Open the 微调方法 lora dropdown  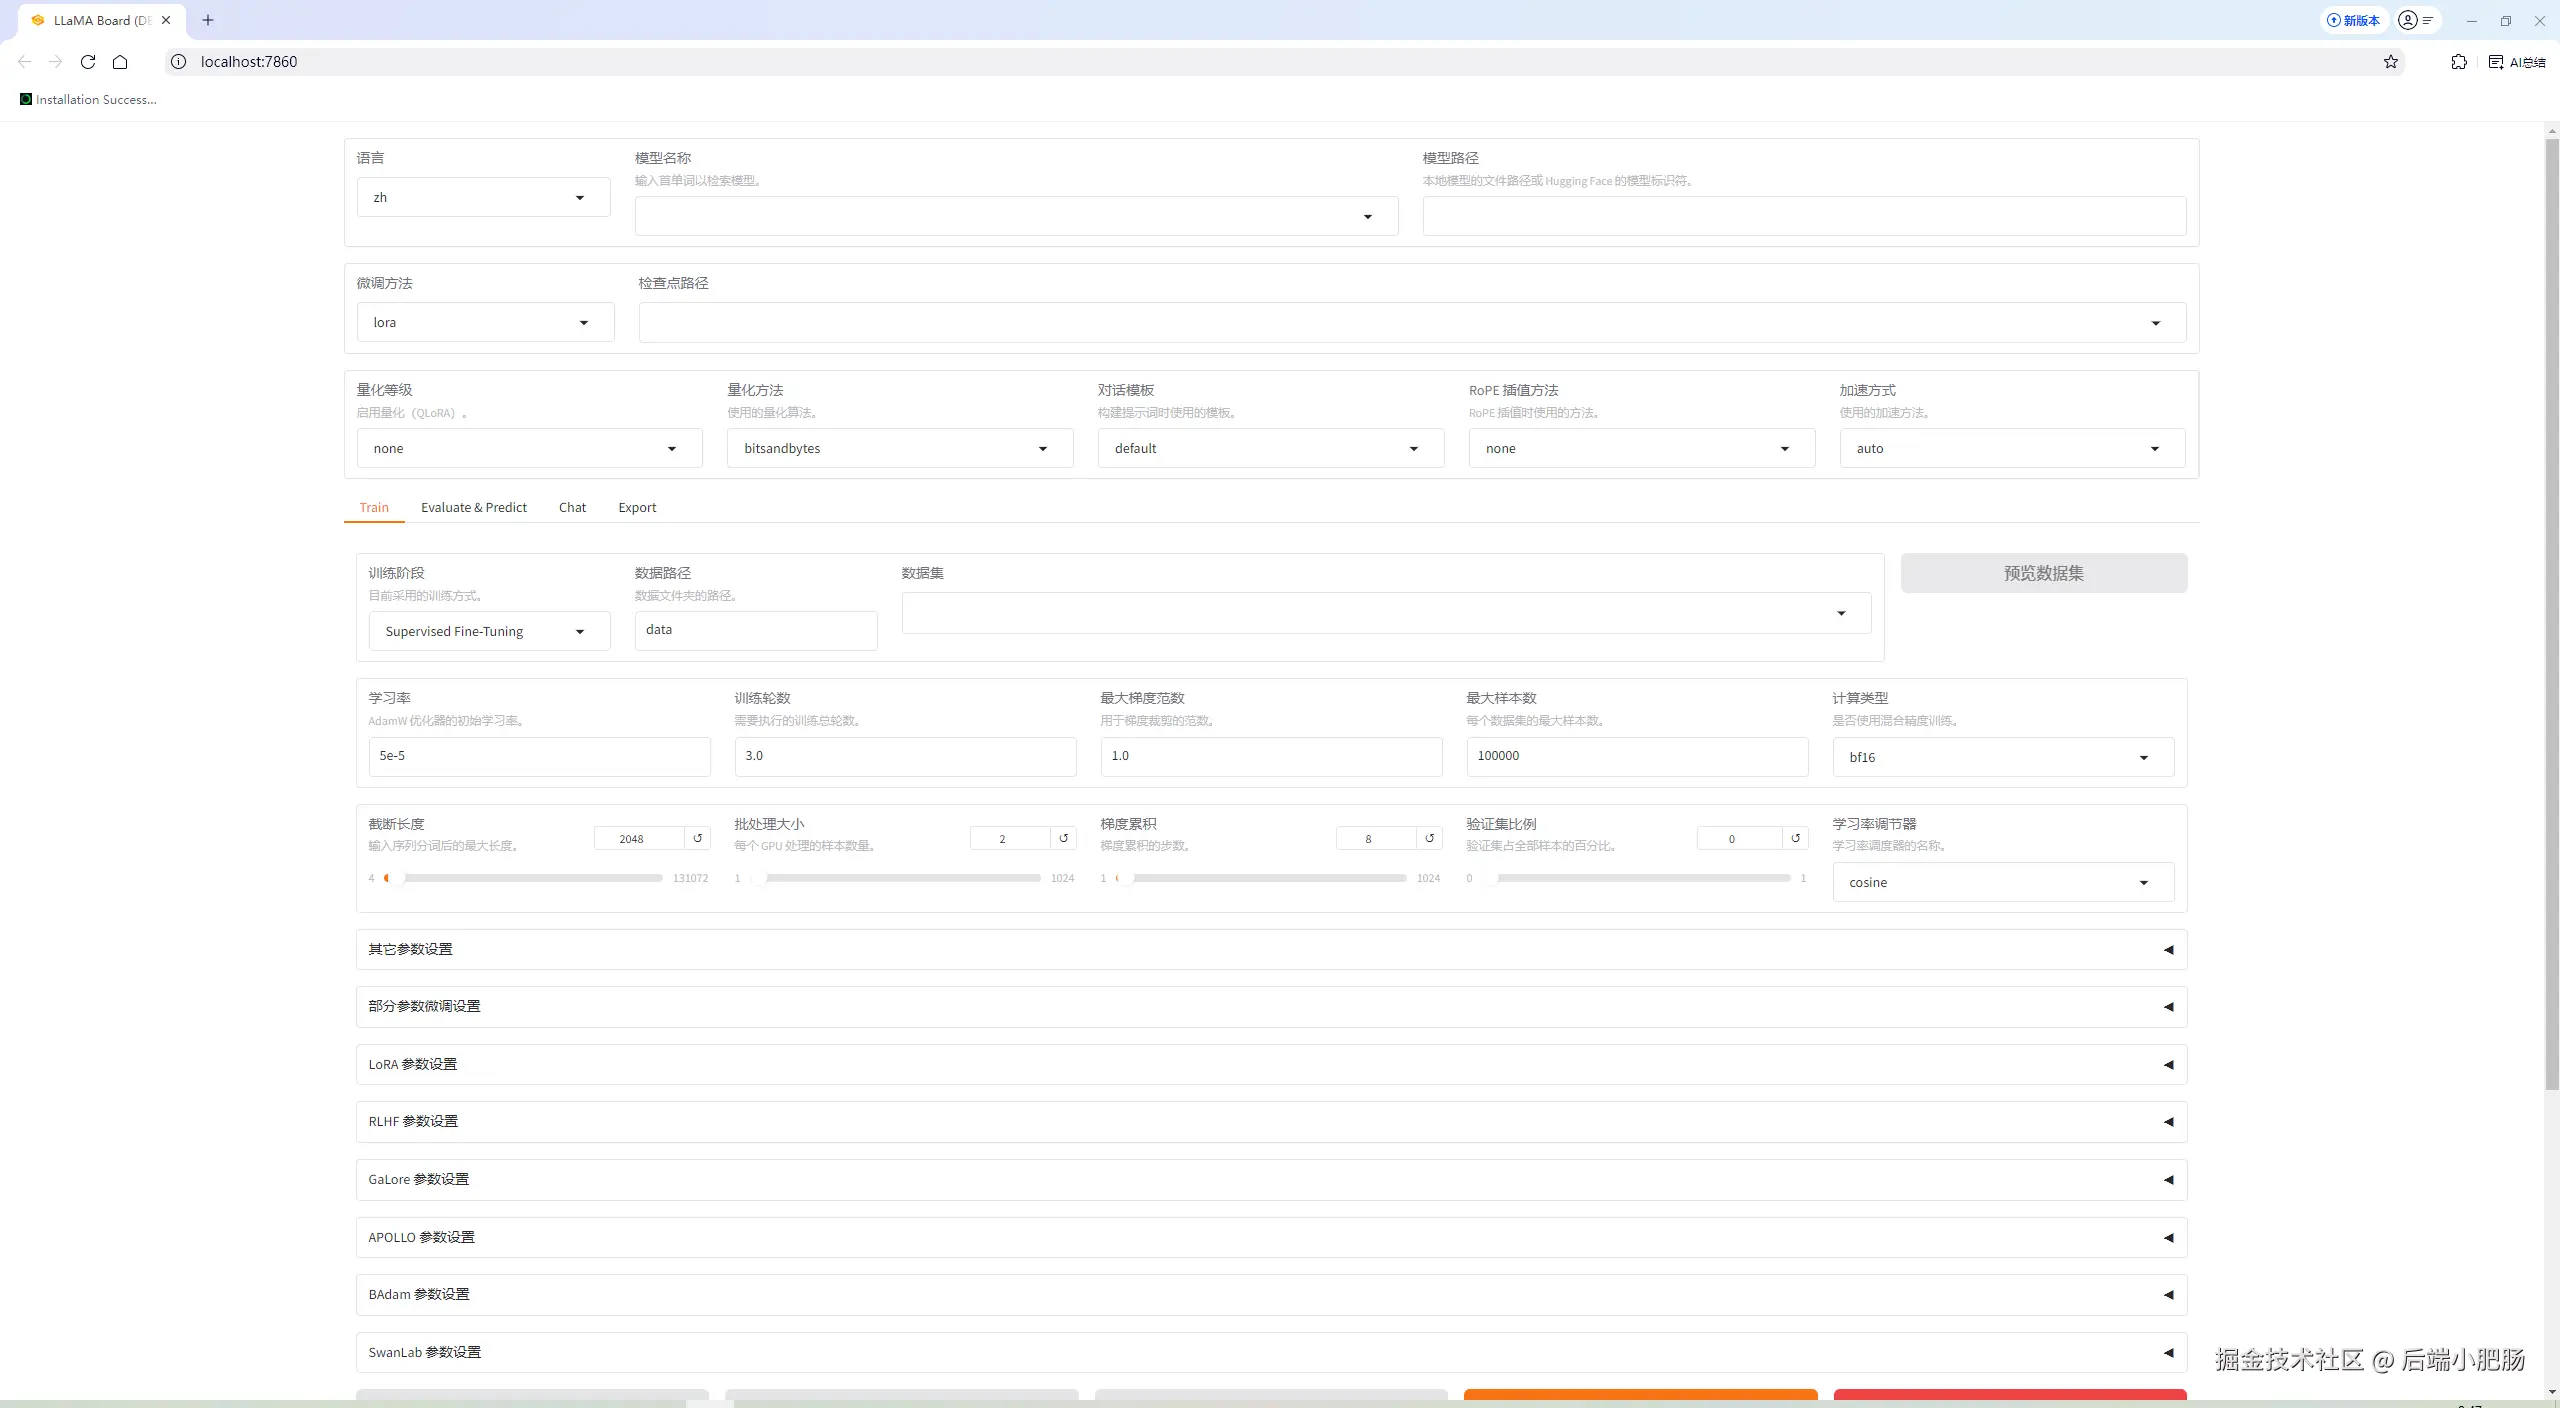pyautogui.click(x=485, y=323)
